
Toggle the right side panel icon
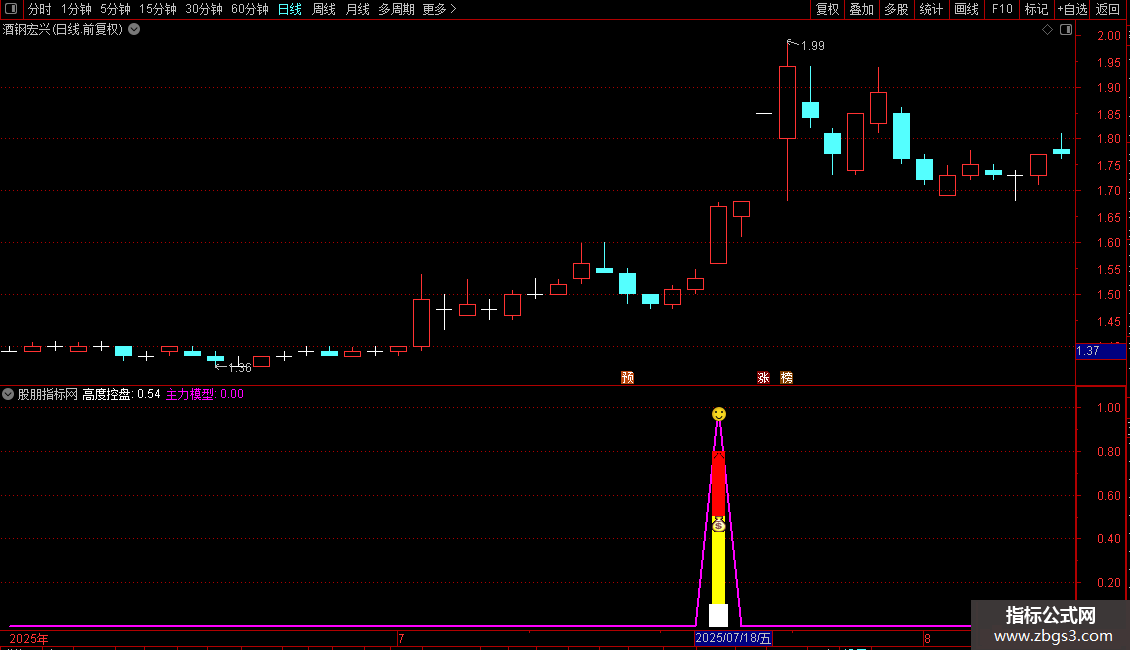(x=1066, y=30)
